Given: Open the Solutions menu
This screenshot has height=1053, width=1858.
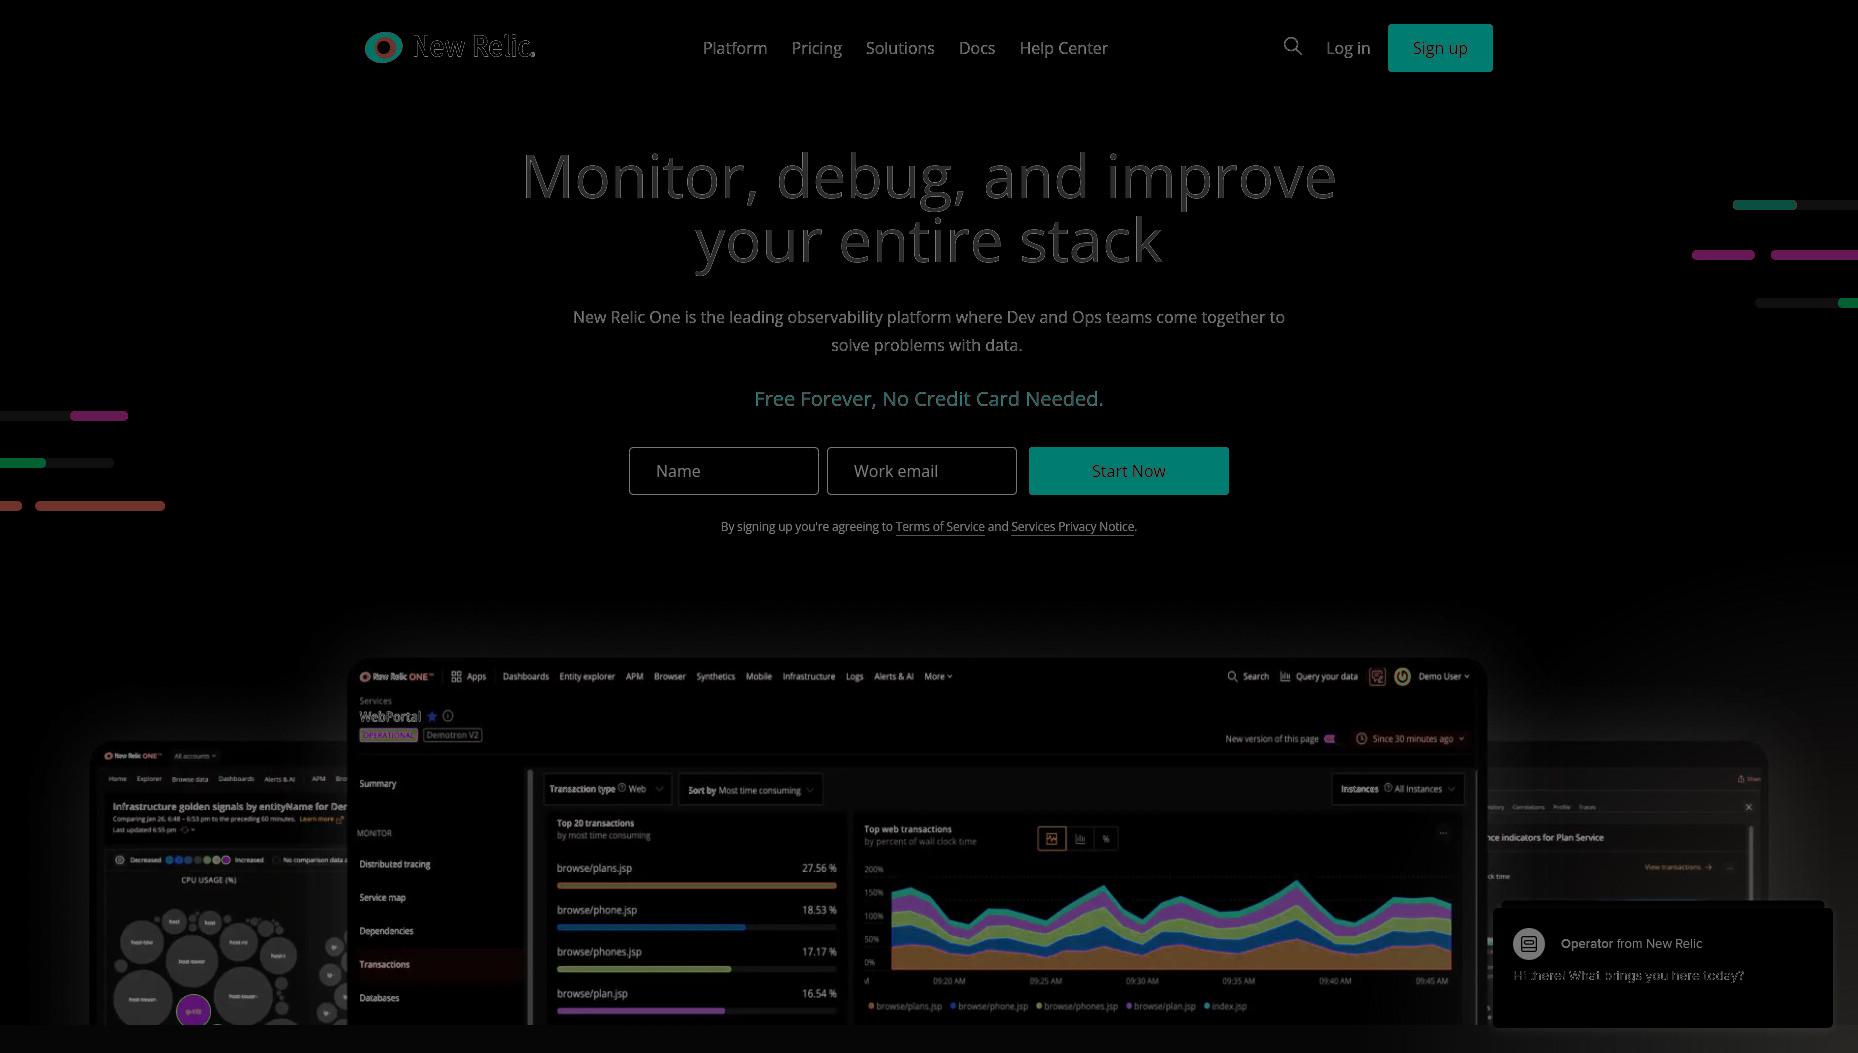Looking at the screenshot, I should pyautogui.click(x=900, y=48).
